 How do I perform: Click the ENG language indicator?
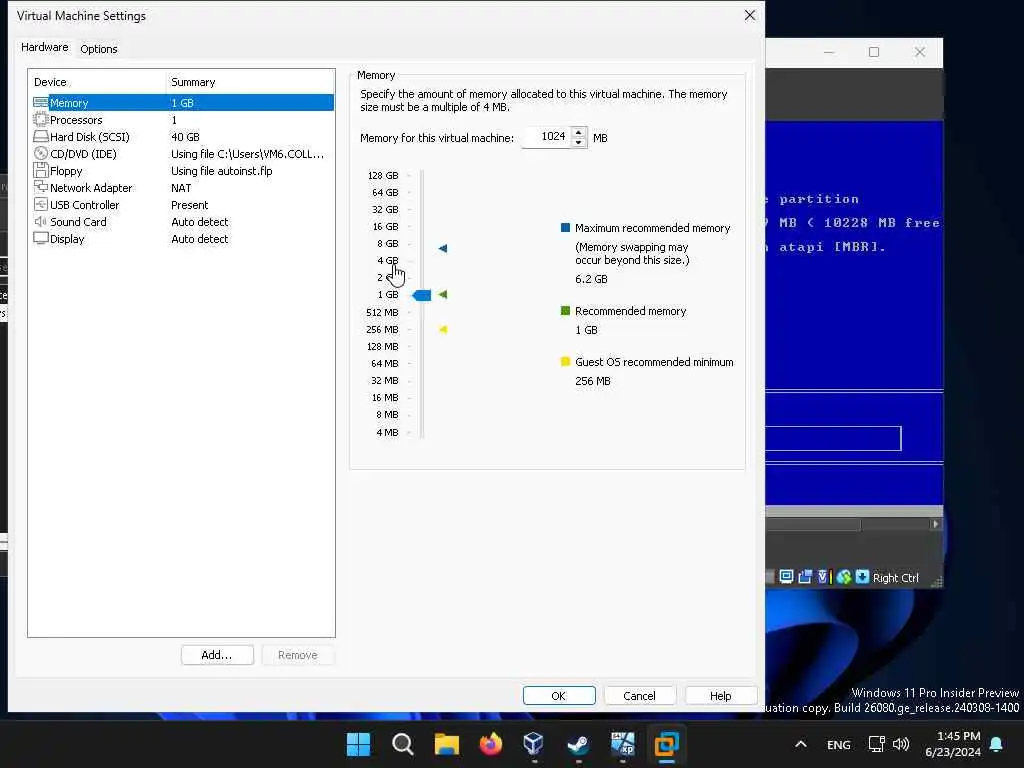pos(839,744)
